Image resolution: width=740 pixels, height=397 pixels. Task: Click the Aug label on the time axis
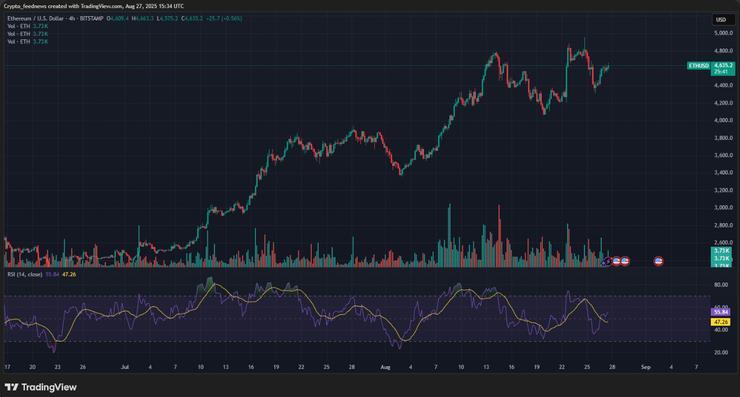385,367
